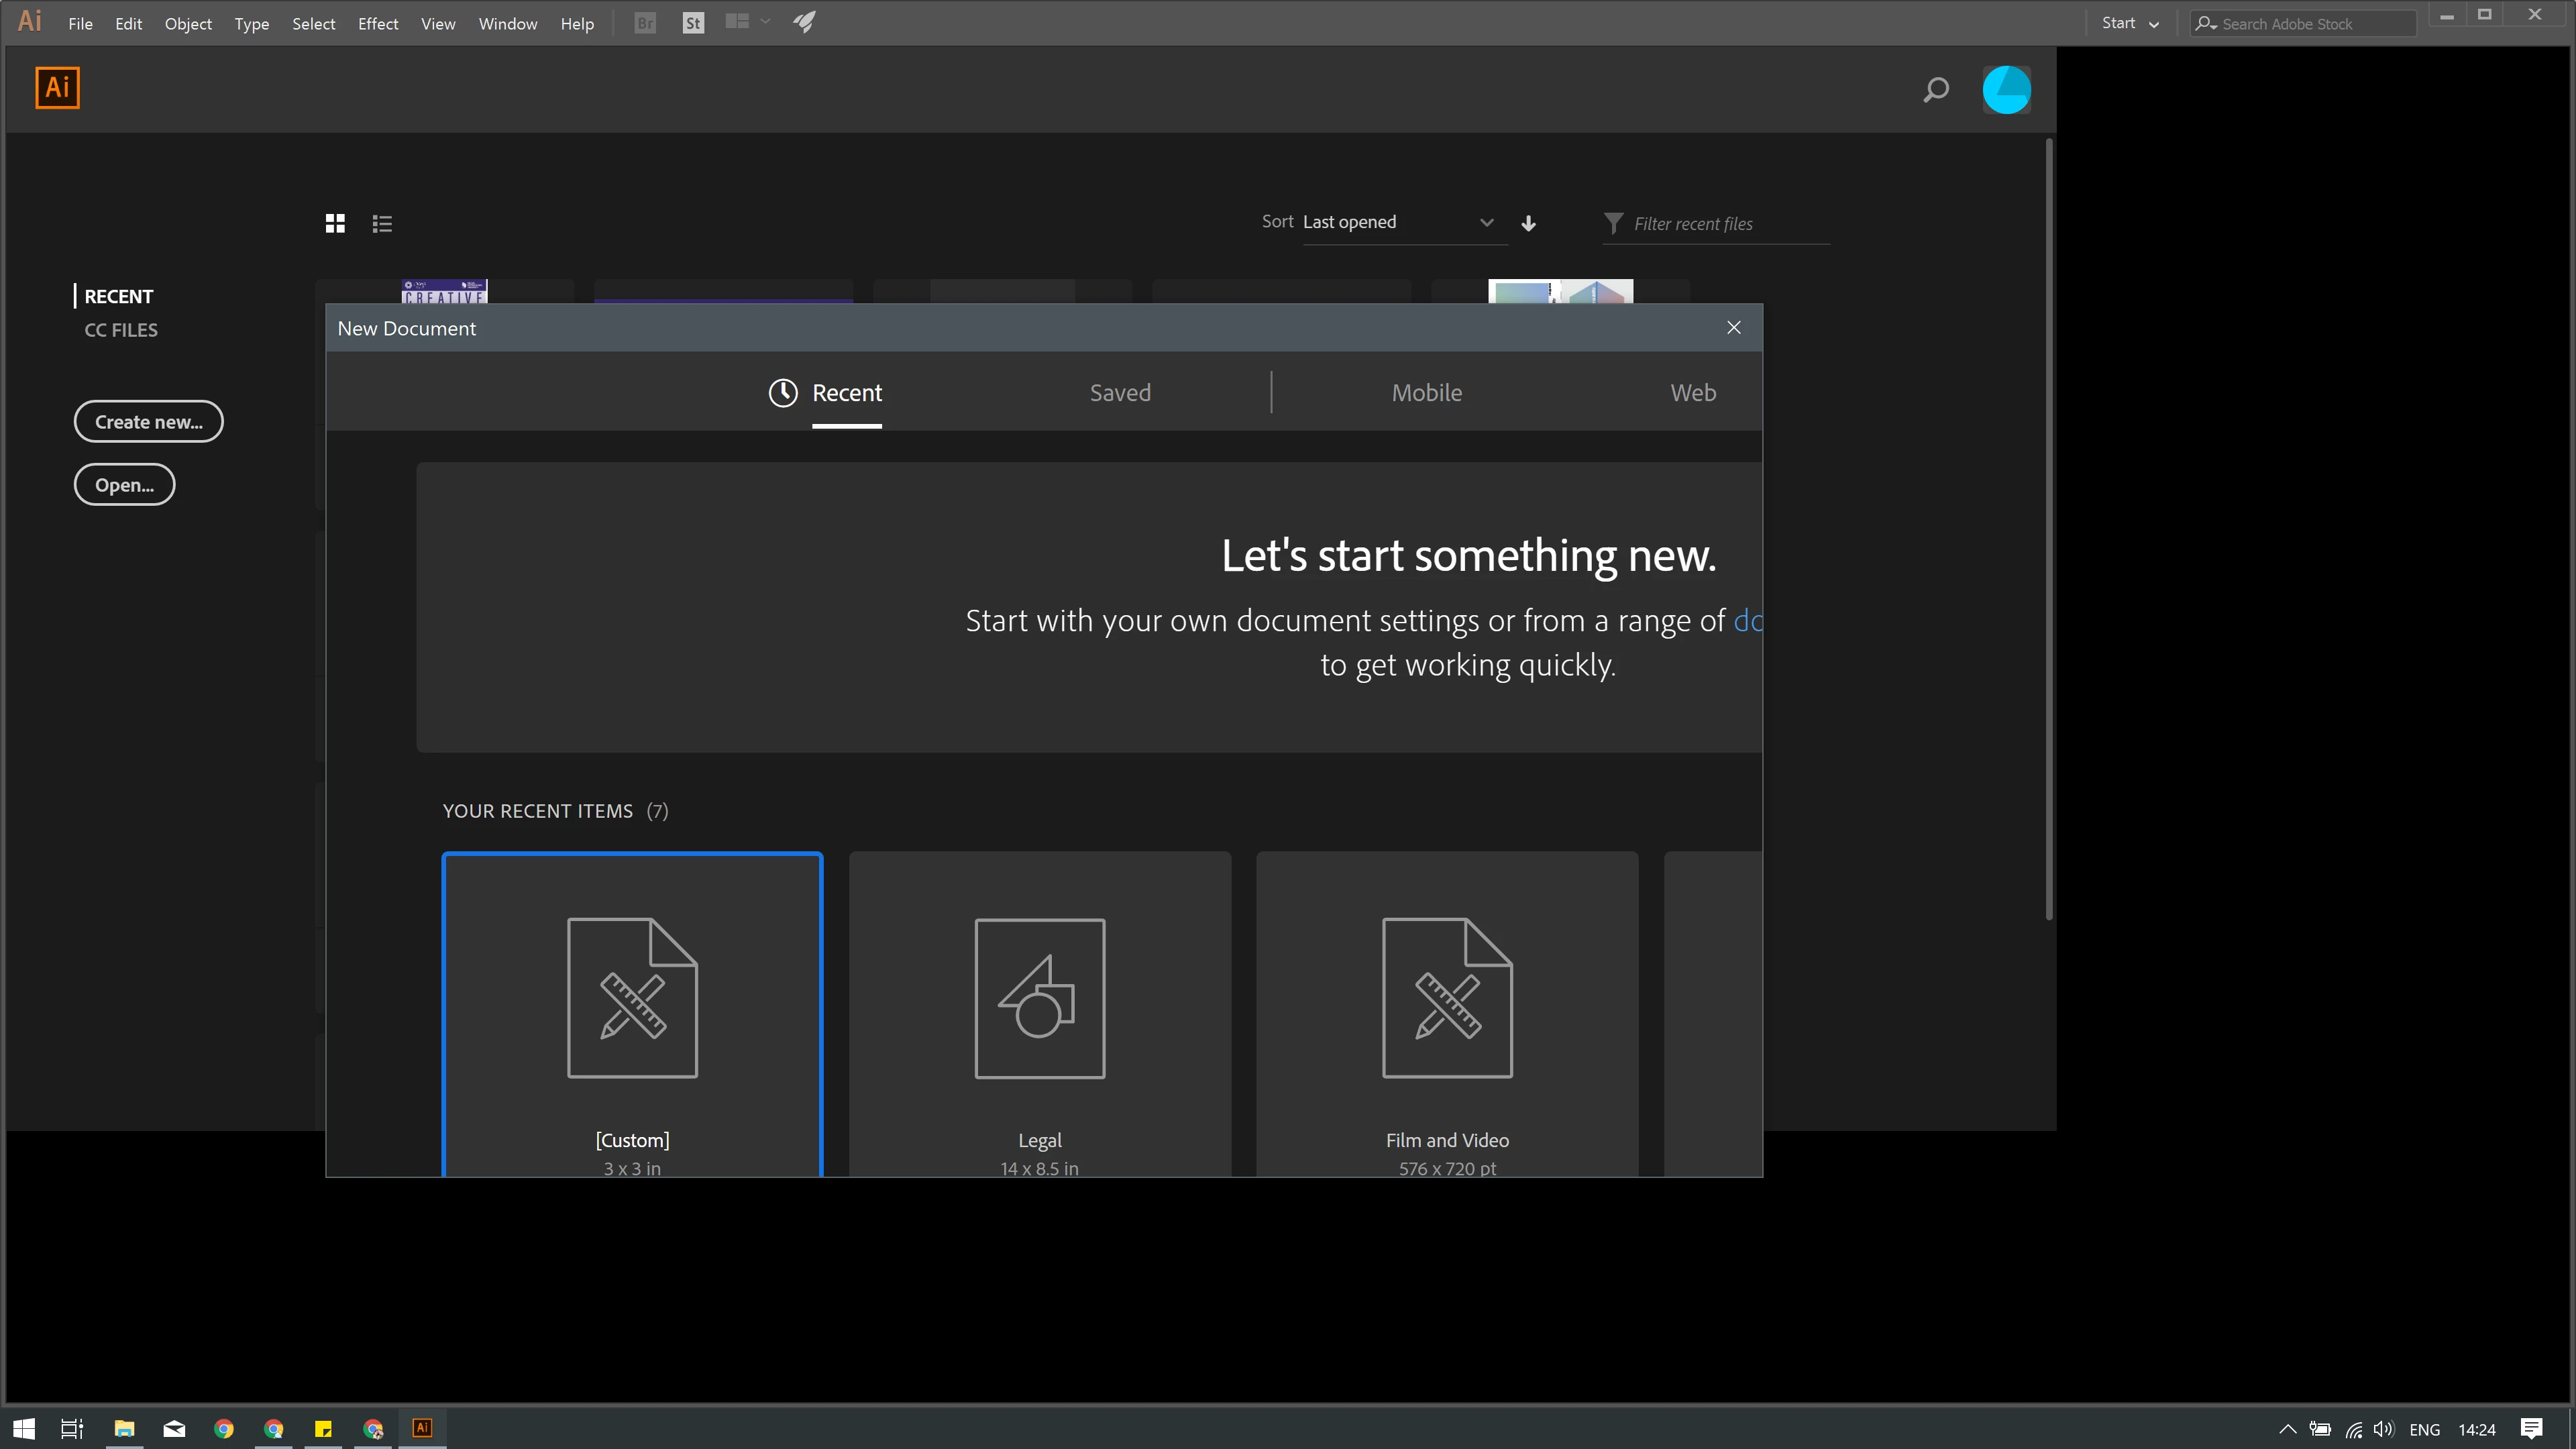The height and width of the screenshot is (1449, 2576).
Task: Switch to the Mobile tab
Action: click(x=1426, y=392)
